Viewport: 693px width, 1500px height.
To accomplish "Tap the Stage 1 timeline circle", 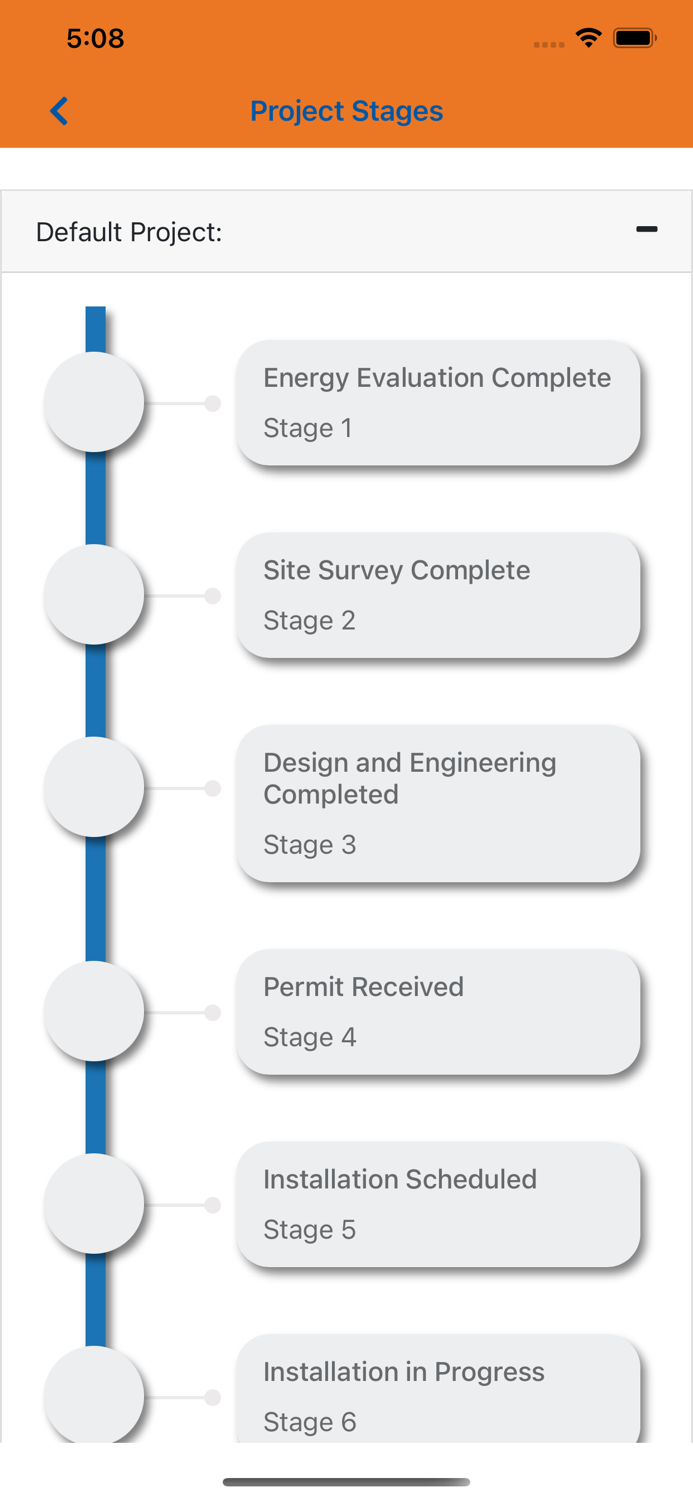I will (x=94, y=402).
